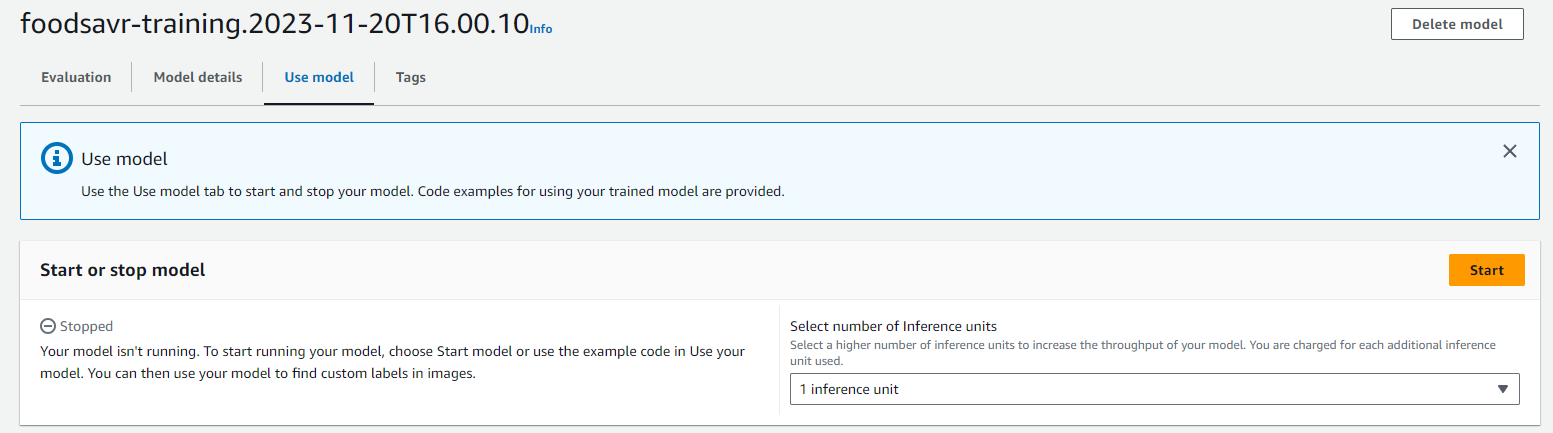Click the 'Use model' banner heading
Image resolution: width=1553 pixels, height=433 pixels.
point(124,159)
